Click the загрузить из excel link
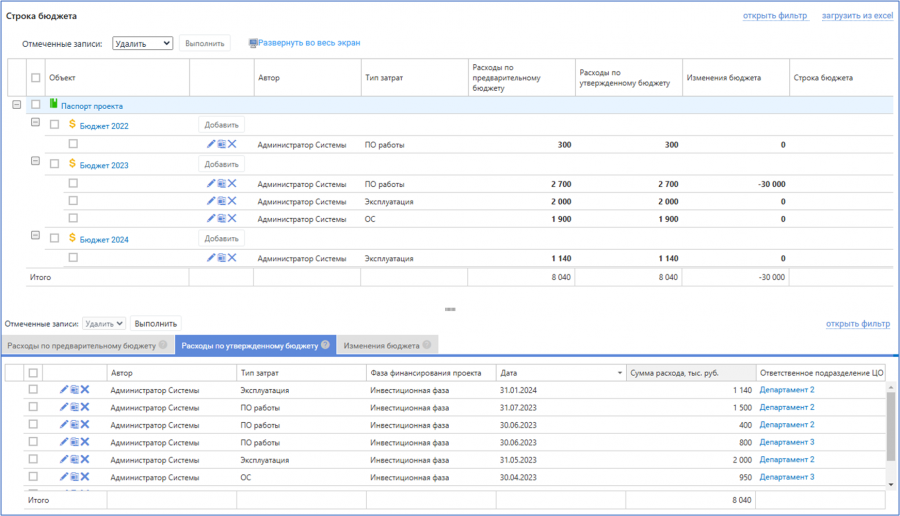The height and width of the screenshot is (516, 900). (x=857, y=16)
